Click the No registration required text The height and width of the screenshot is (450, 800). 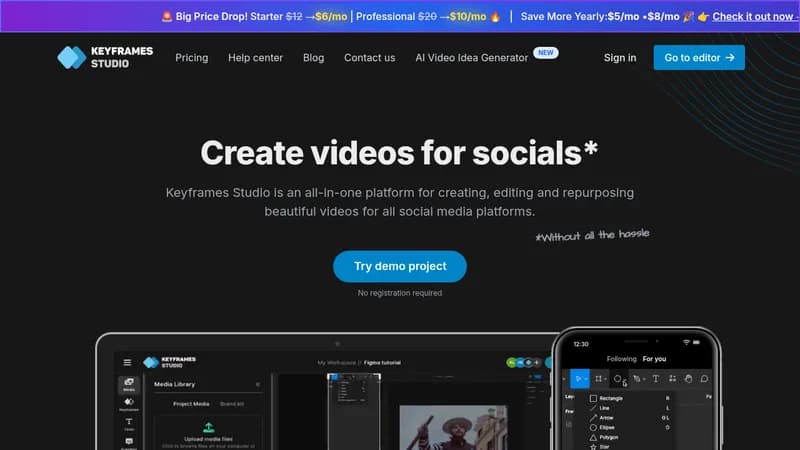tap(399, 293)
